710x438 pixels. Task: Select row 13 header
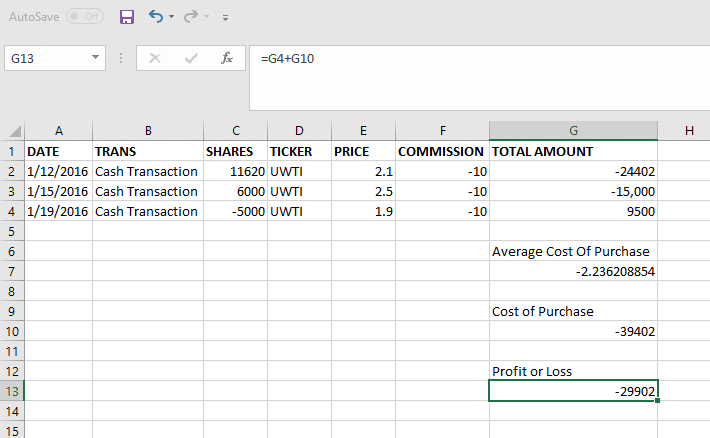coord(12,391)
